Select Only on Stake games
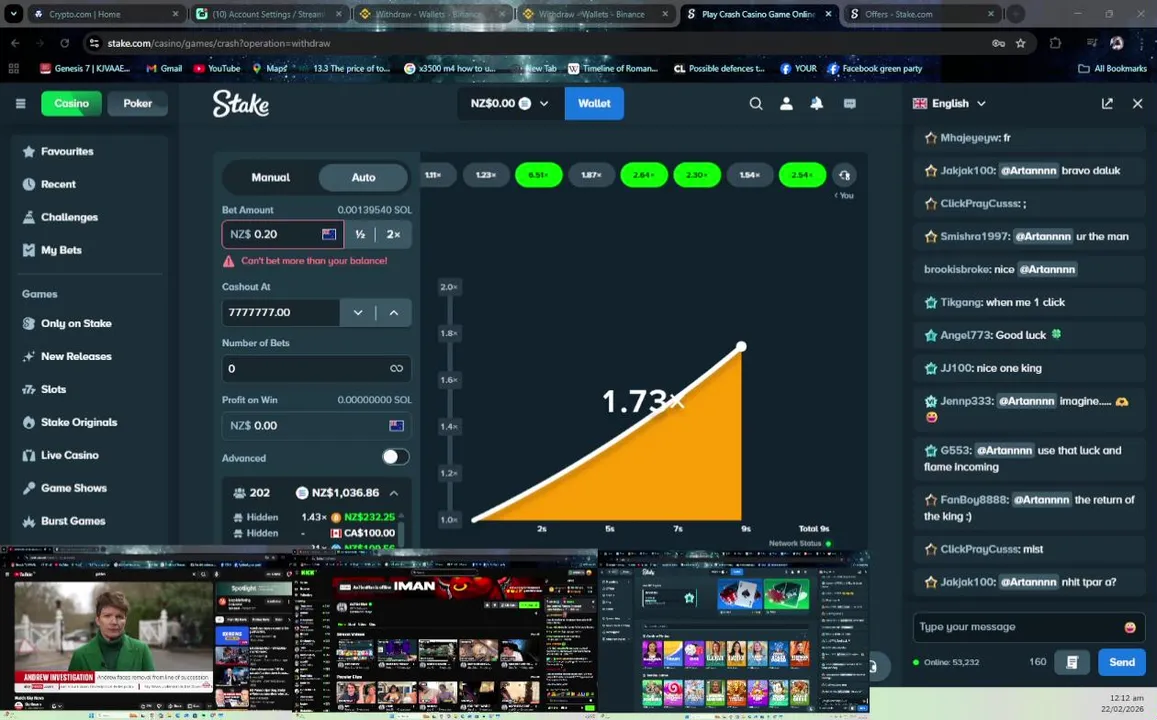 75,323
